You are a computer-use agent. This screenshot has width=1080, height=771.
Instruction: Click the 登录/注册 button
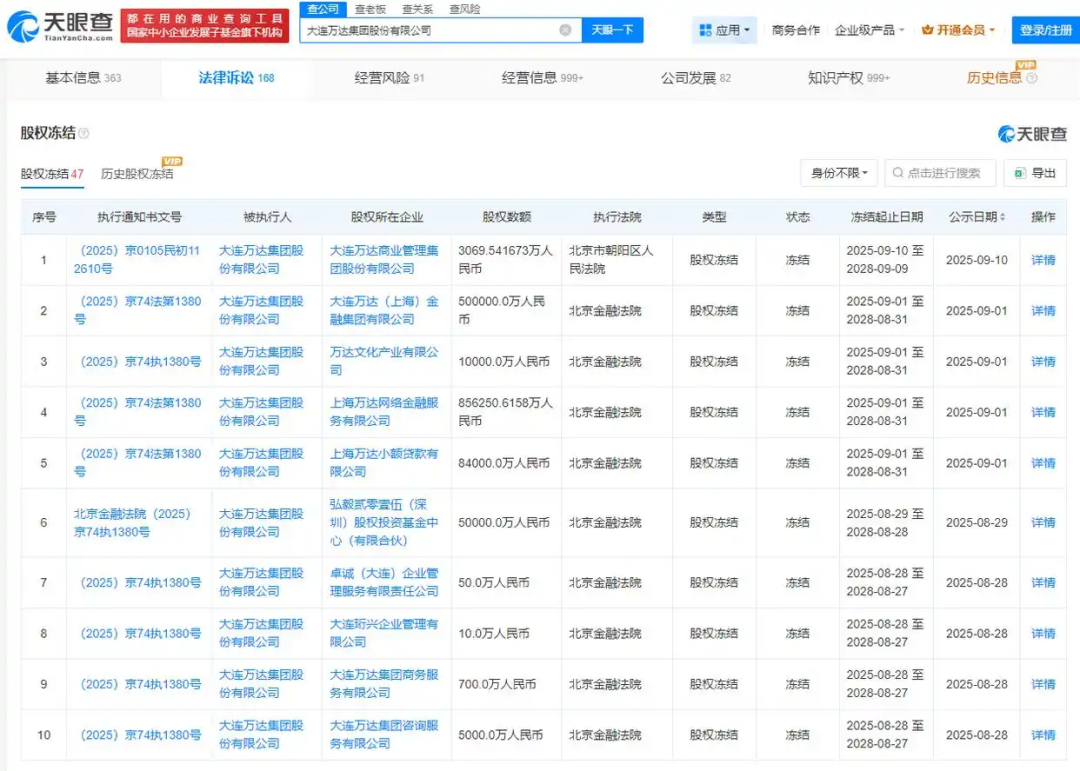point(1045,30)
